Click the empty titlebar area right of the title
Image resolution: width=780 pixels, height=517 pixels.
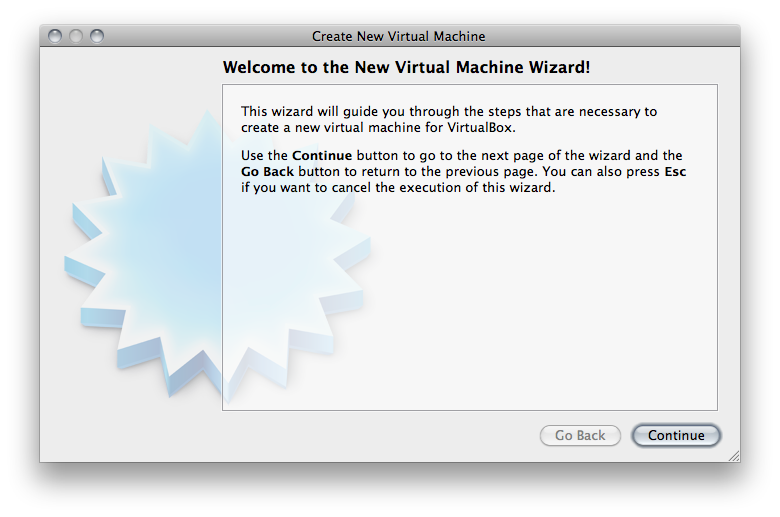point(610,36)
